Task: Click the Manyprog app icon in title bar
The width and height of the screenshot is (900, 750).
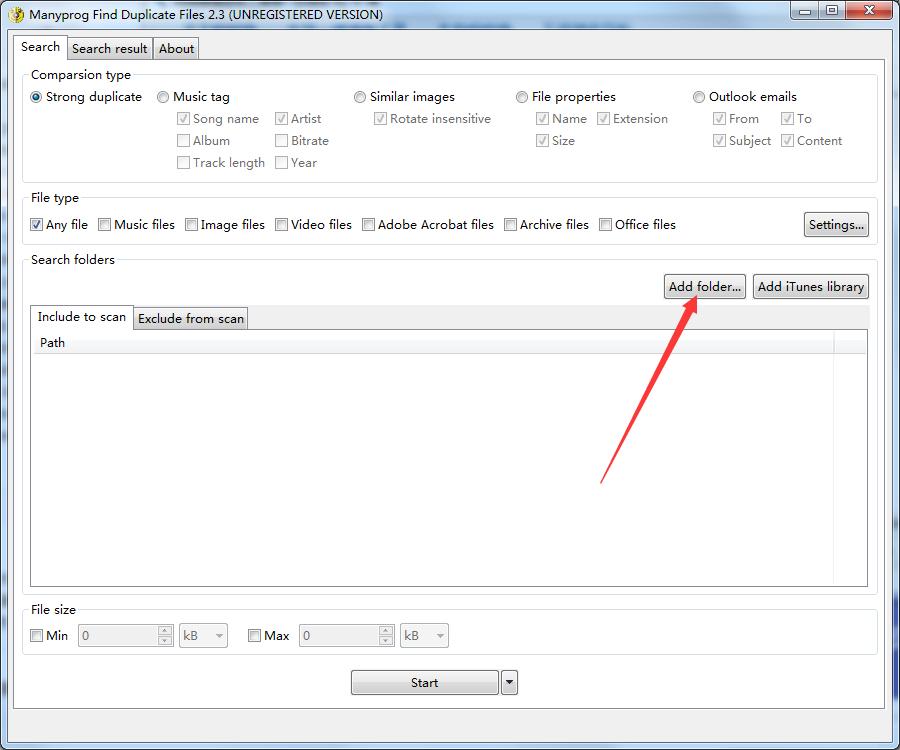Action: tap(15, 14)
